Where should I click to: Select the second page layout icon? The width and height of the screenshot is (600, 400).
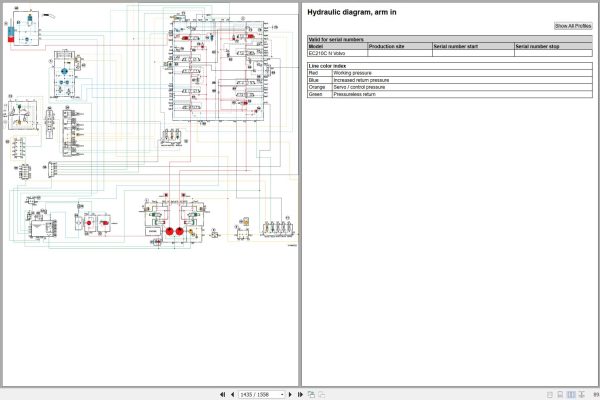[x=560, y=394]
